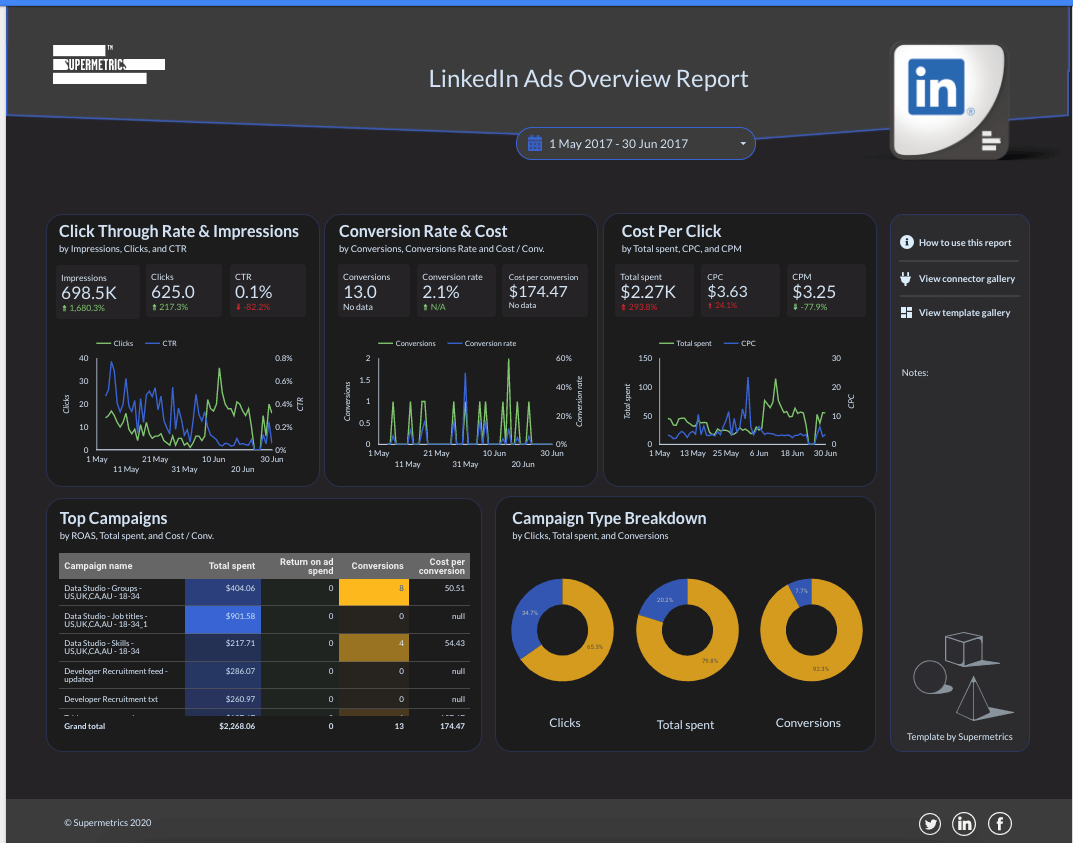Open the LinkedIn footer icon
Image resolution: width=1073 pixels, height=843 pixels.
tap(964, 823)
